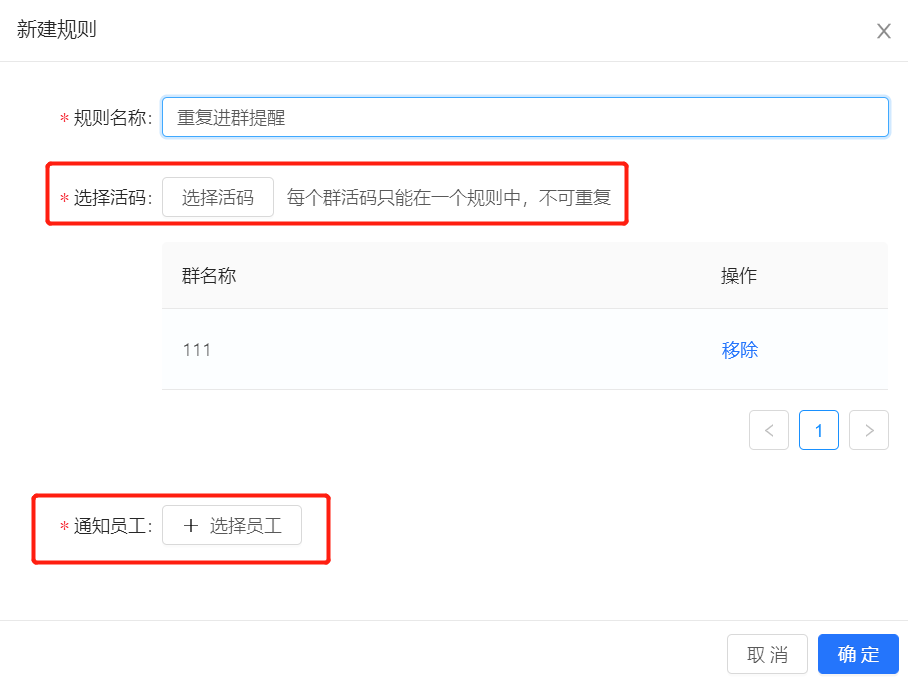This screenshot has width=908, height=680.
Task: Click the red asterisk before 通知员工
Action: coord(64,526)
